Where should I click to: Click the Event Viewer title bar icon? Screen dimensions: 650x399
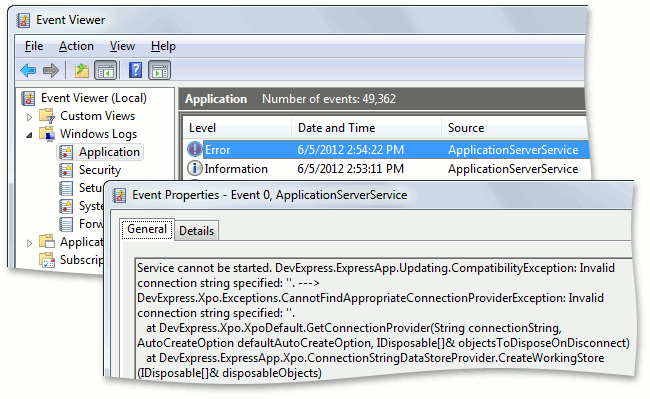24,20
